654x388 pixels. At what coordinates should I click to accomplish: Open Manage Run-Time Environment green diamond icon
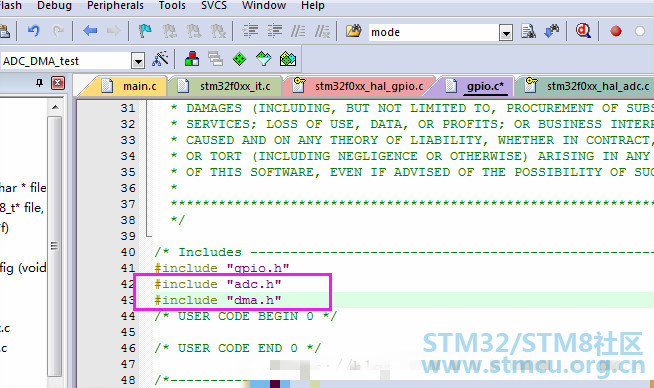[x=239, y=59]
